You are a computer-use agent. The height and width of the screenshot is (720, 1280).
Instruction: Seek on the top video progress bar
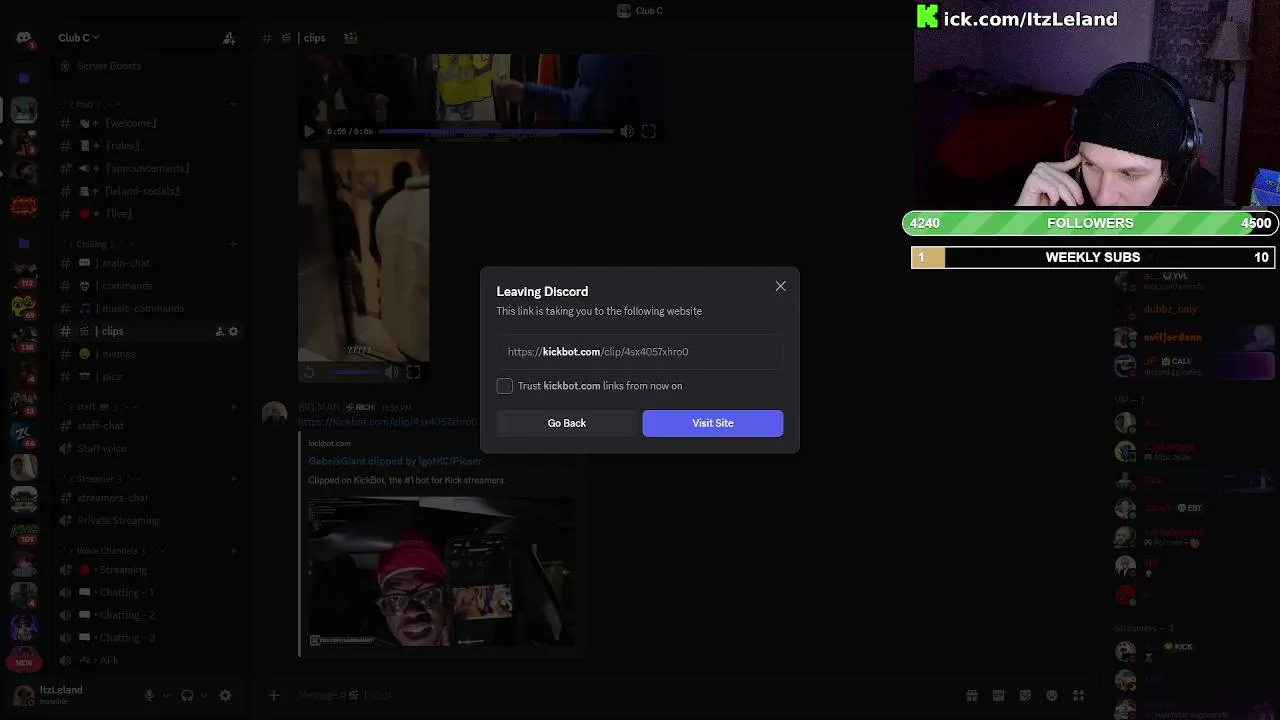tap(496, 131)
